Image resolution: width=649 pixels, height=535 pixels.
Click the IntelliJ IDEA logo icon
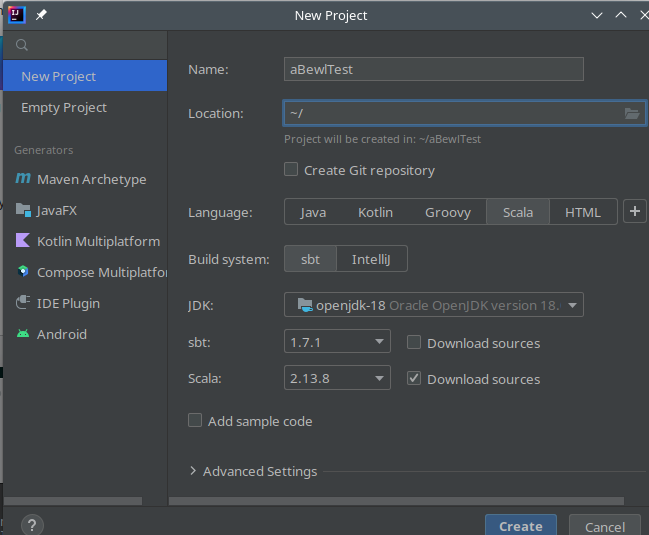[17, 15]
